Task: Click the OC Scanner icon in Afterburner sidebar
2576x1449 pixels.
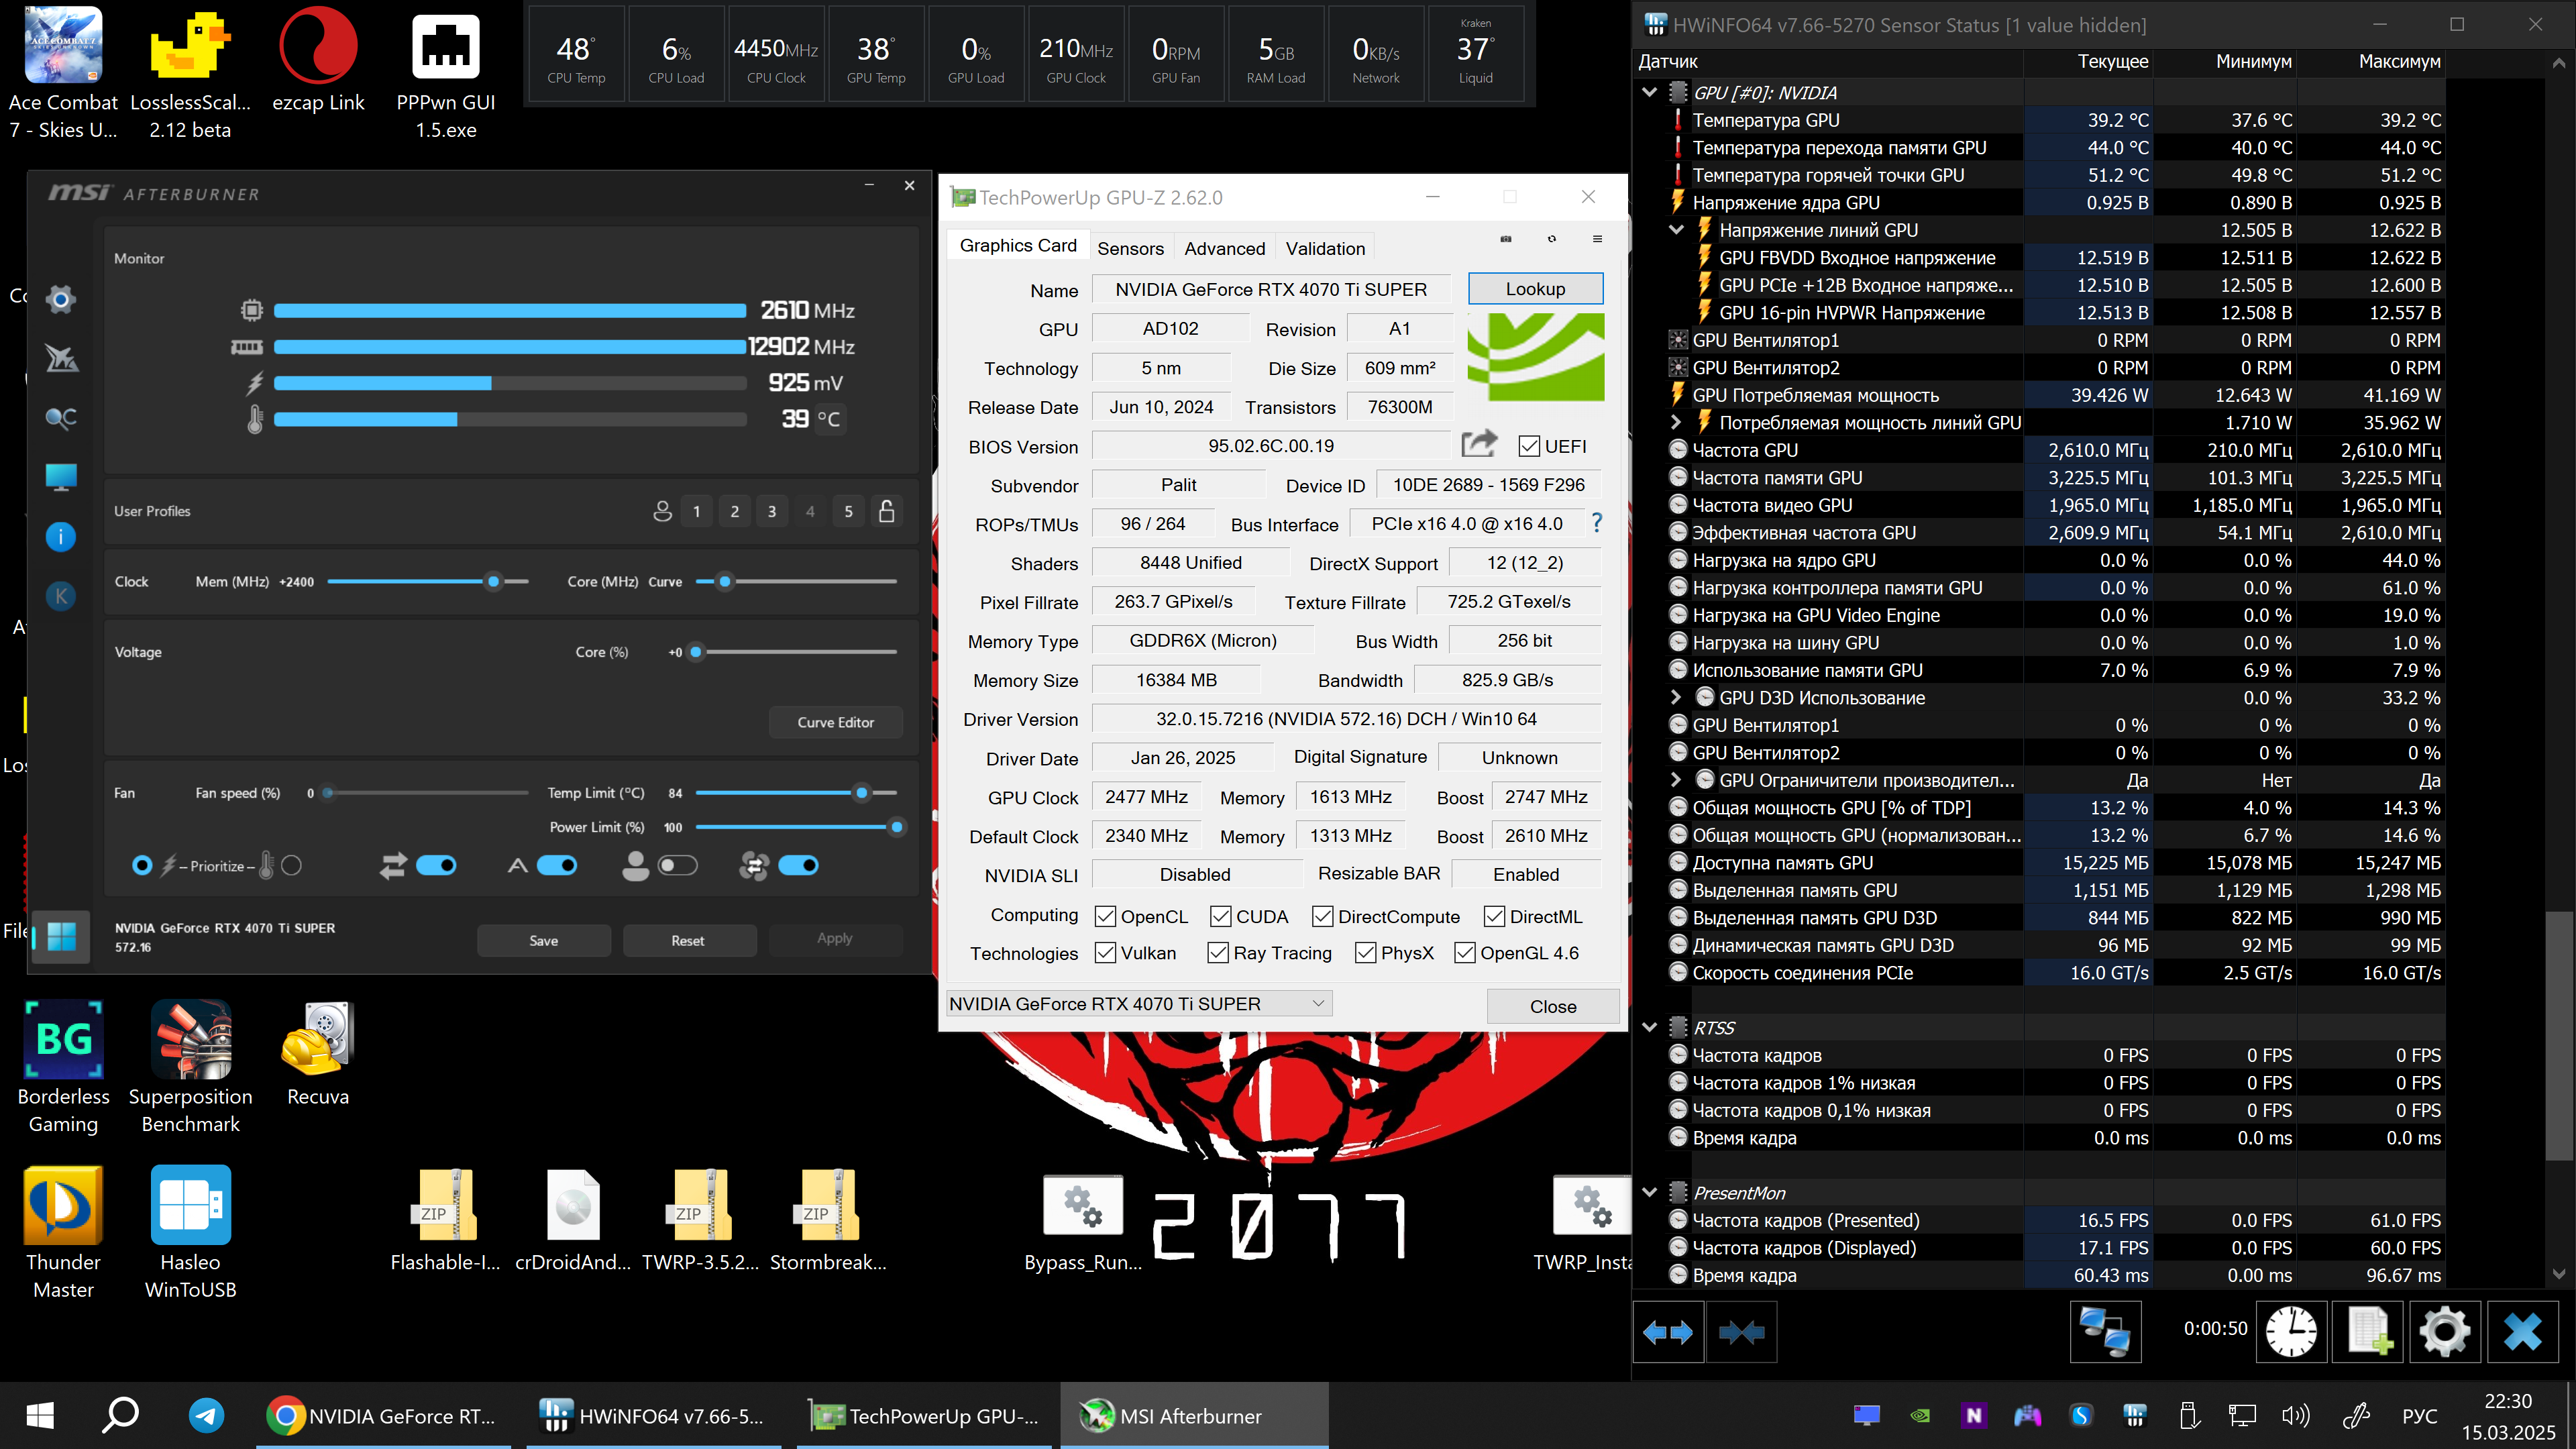Action: (x=60, y=418)
